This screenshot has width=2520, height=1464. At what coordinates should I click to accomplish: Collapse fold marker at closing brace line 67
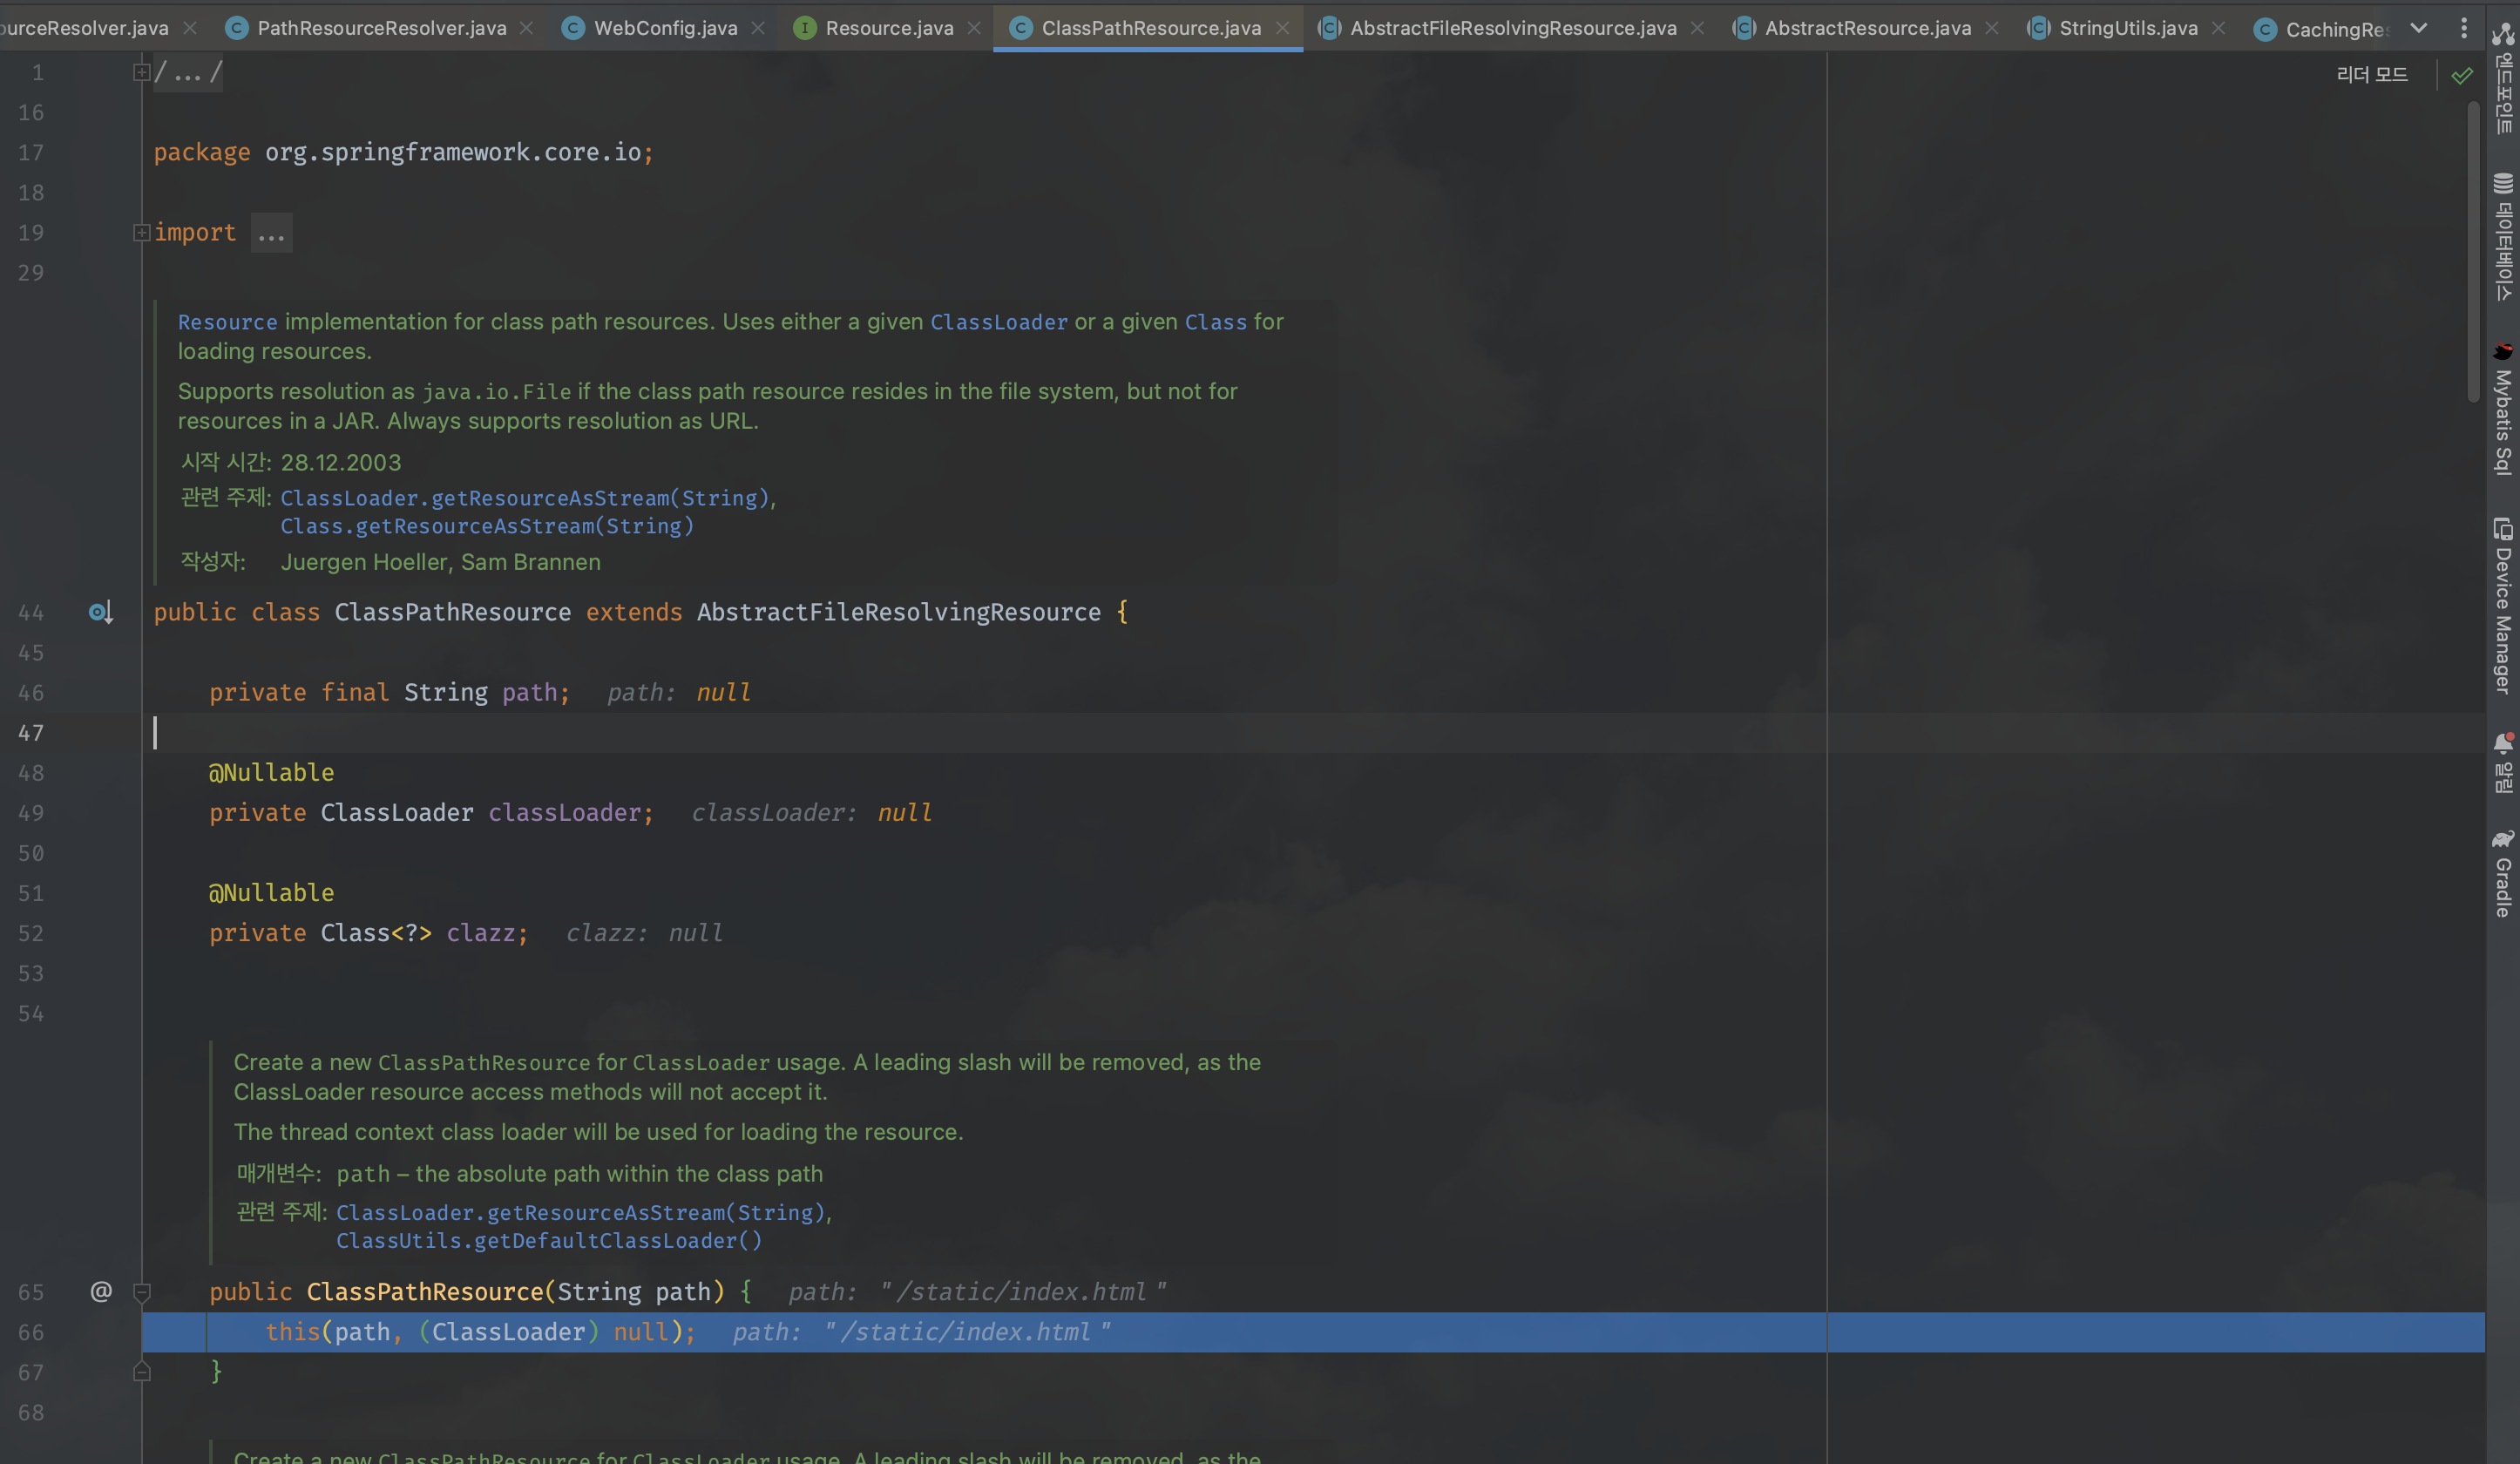point(142,1372)
